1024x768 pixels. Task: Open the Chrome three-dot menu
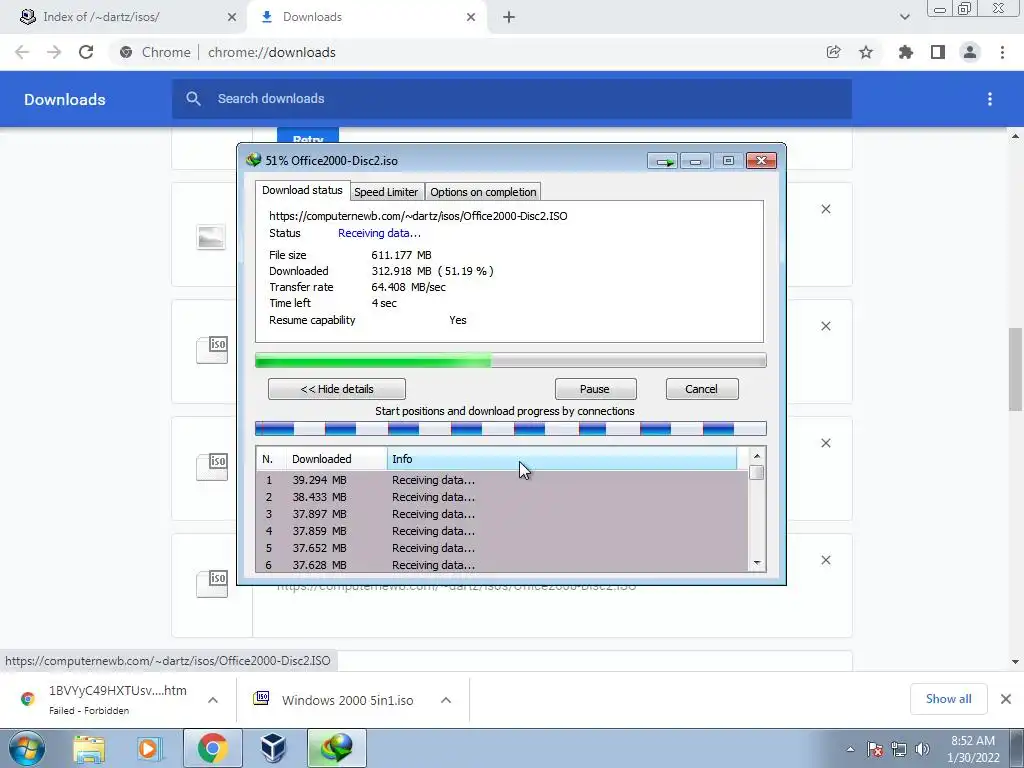(1002, 52)
